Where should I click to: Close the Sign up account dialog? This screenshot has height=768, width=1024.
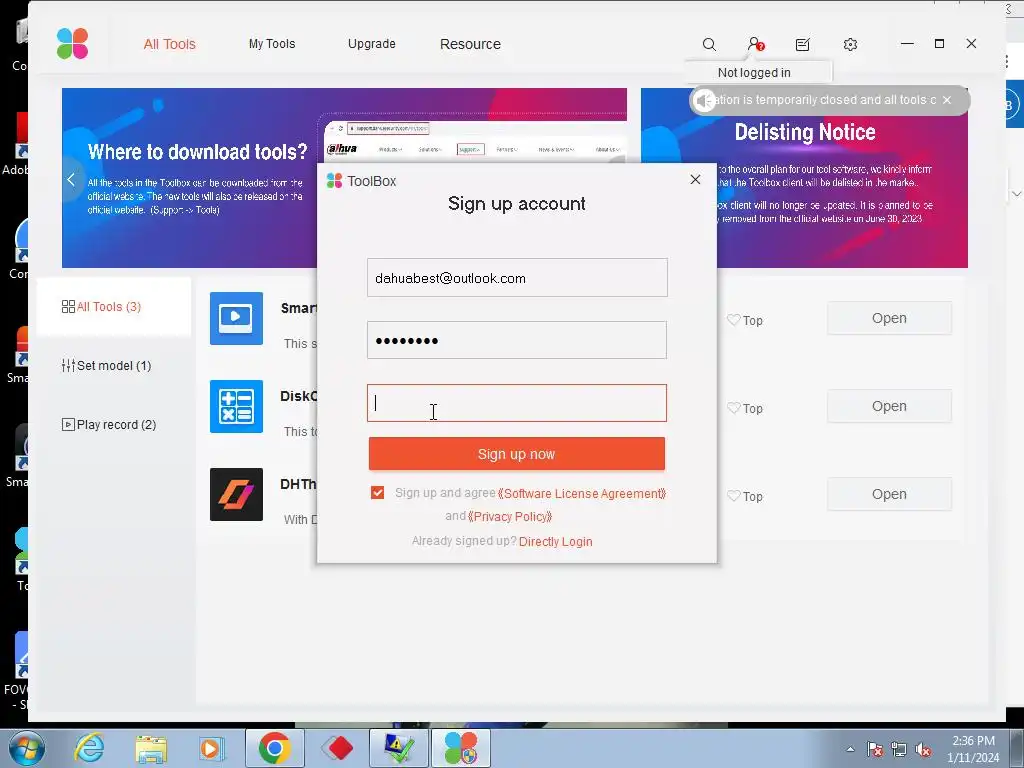tap(696, 180)
